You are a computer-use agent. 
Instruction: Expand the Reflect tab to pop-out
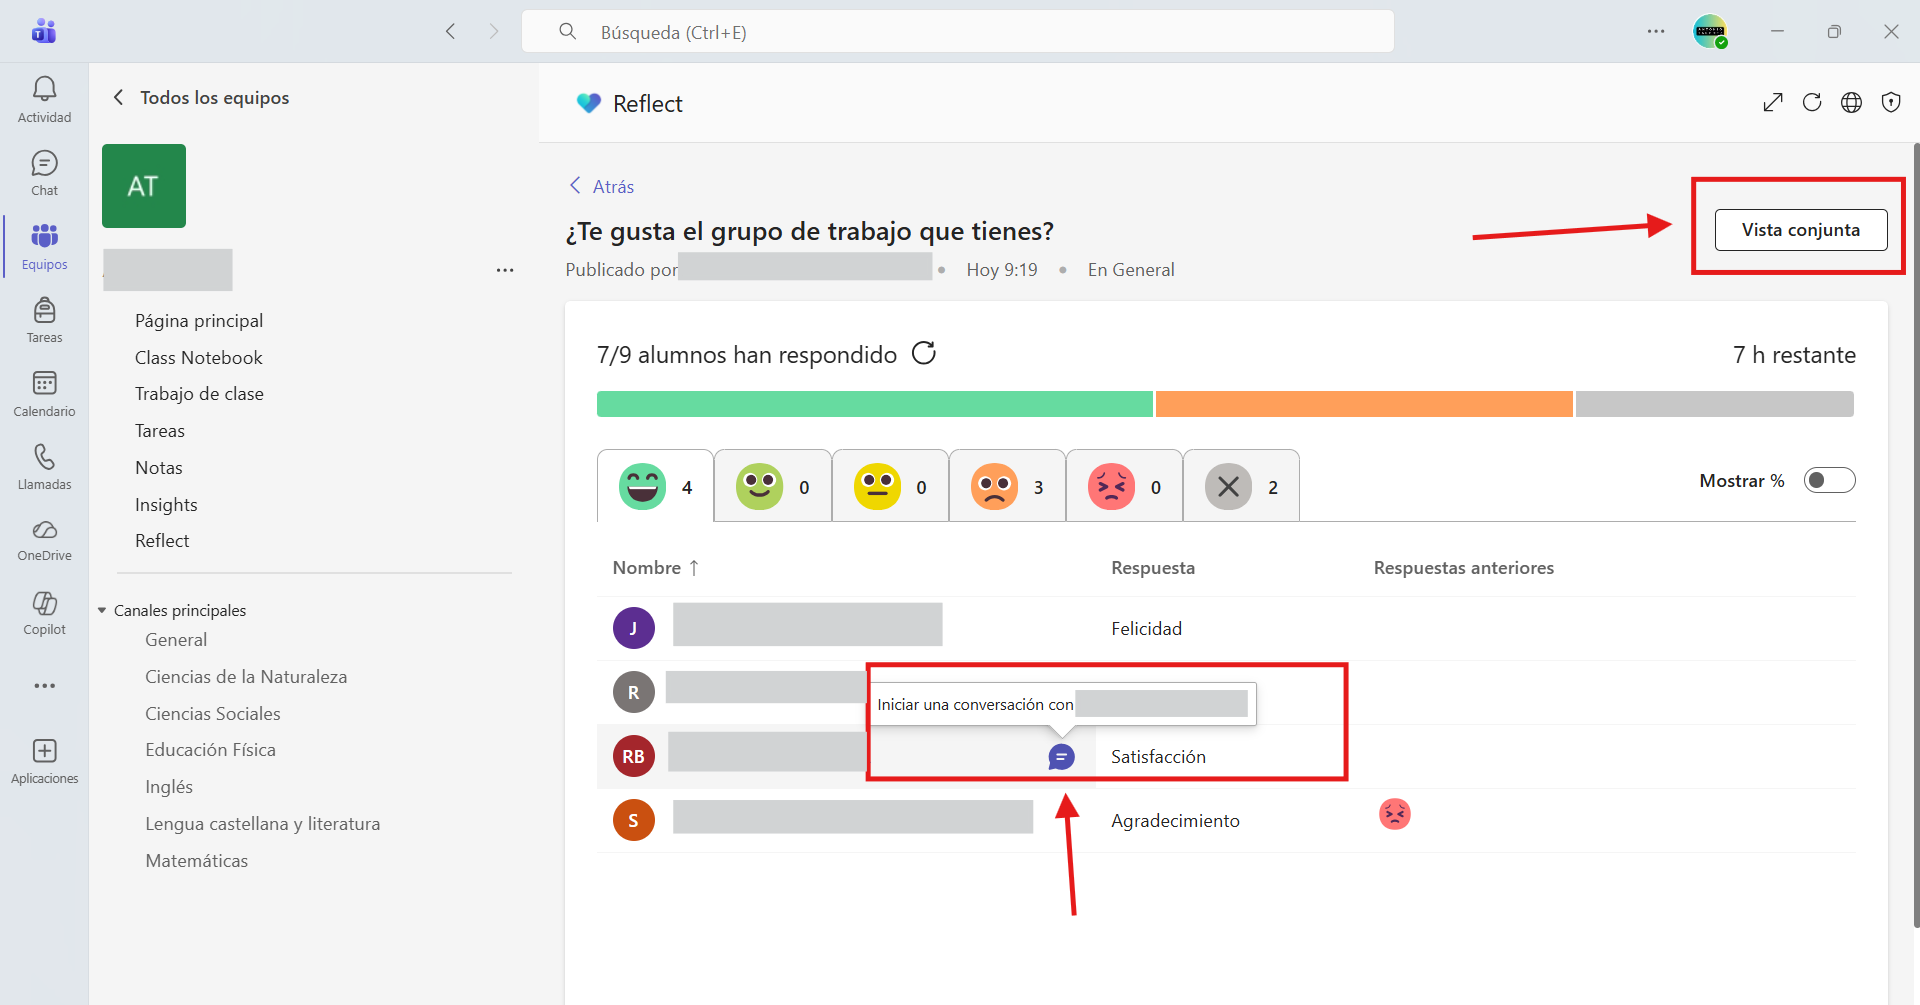pos(1773,102)
